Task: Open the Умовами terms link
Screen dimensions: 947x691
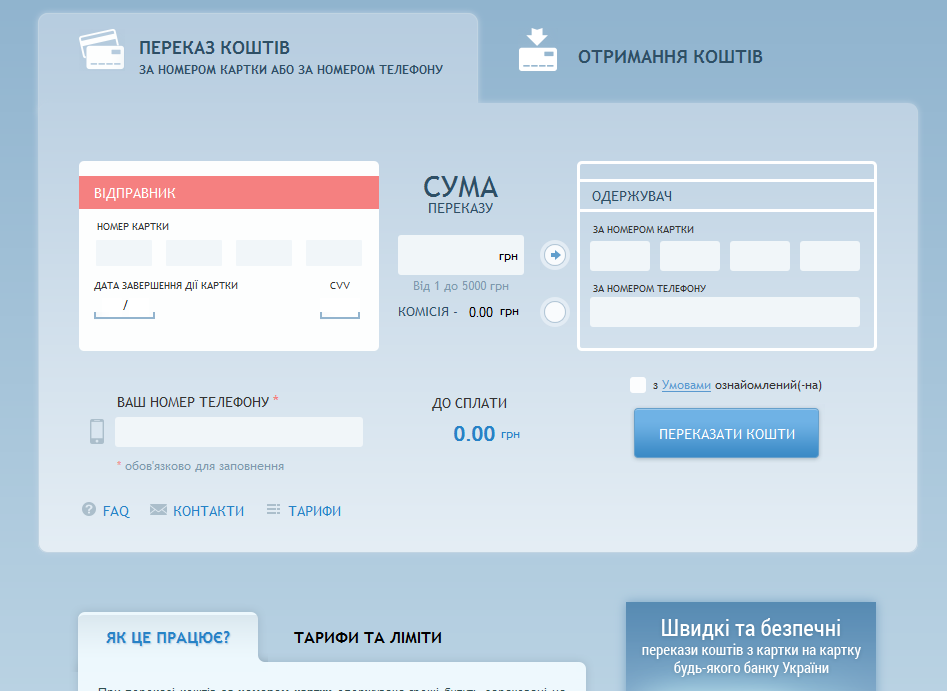Action: [686, 385]
